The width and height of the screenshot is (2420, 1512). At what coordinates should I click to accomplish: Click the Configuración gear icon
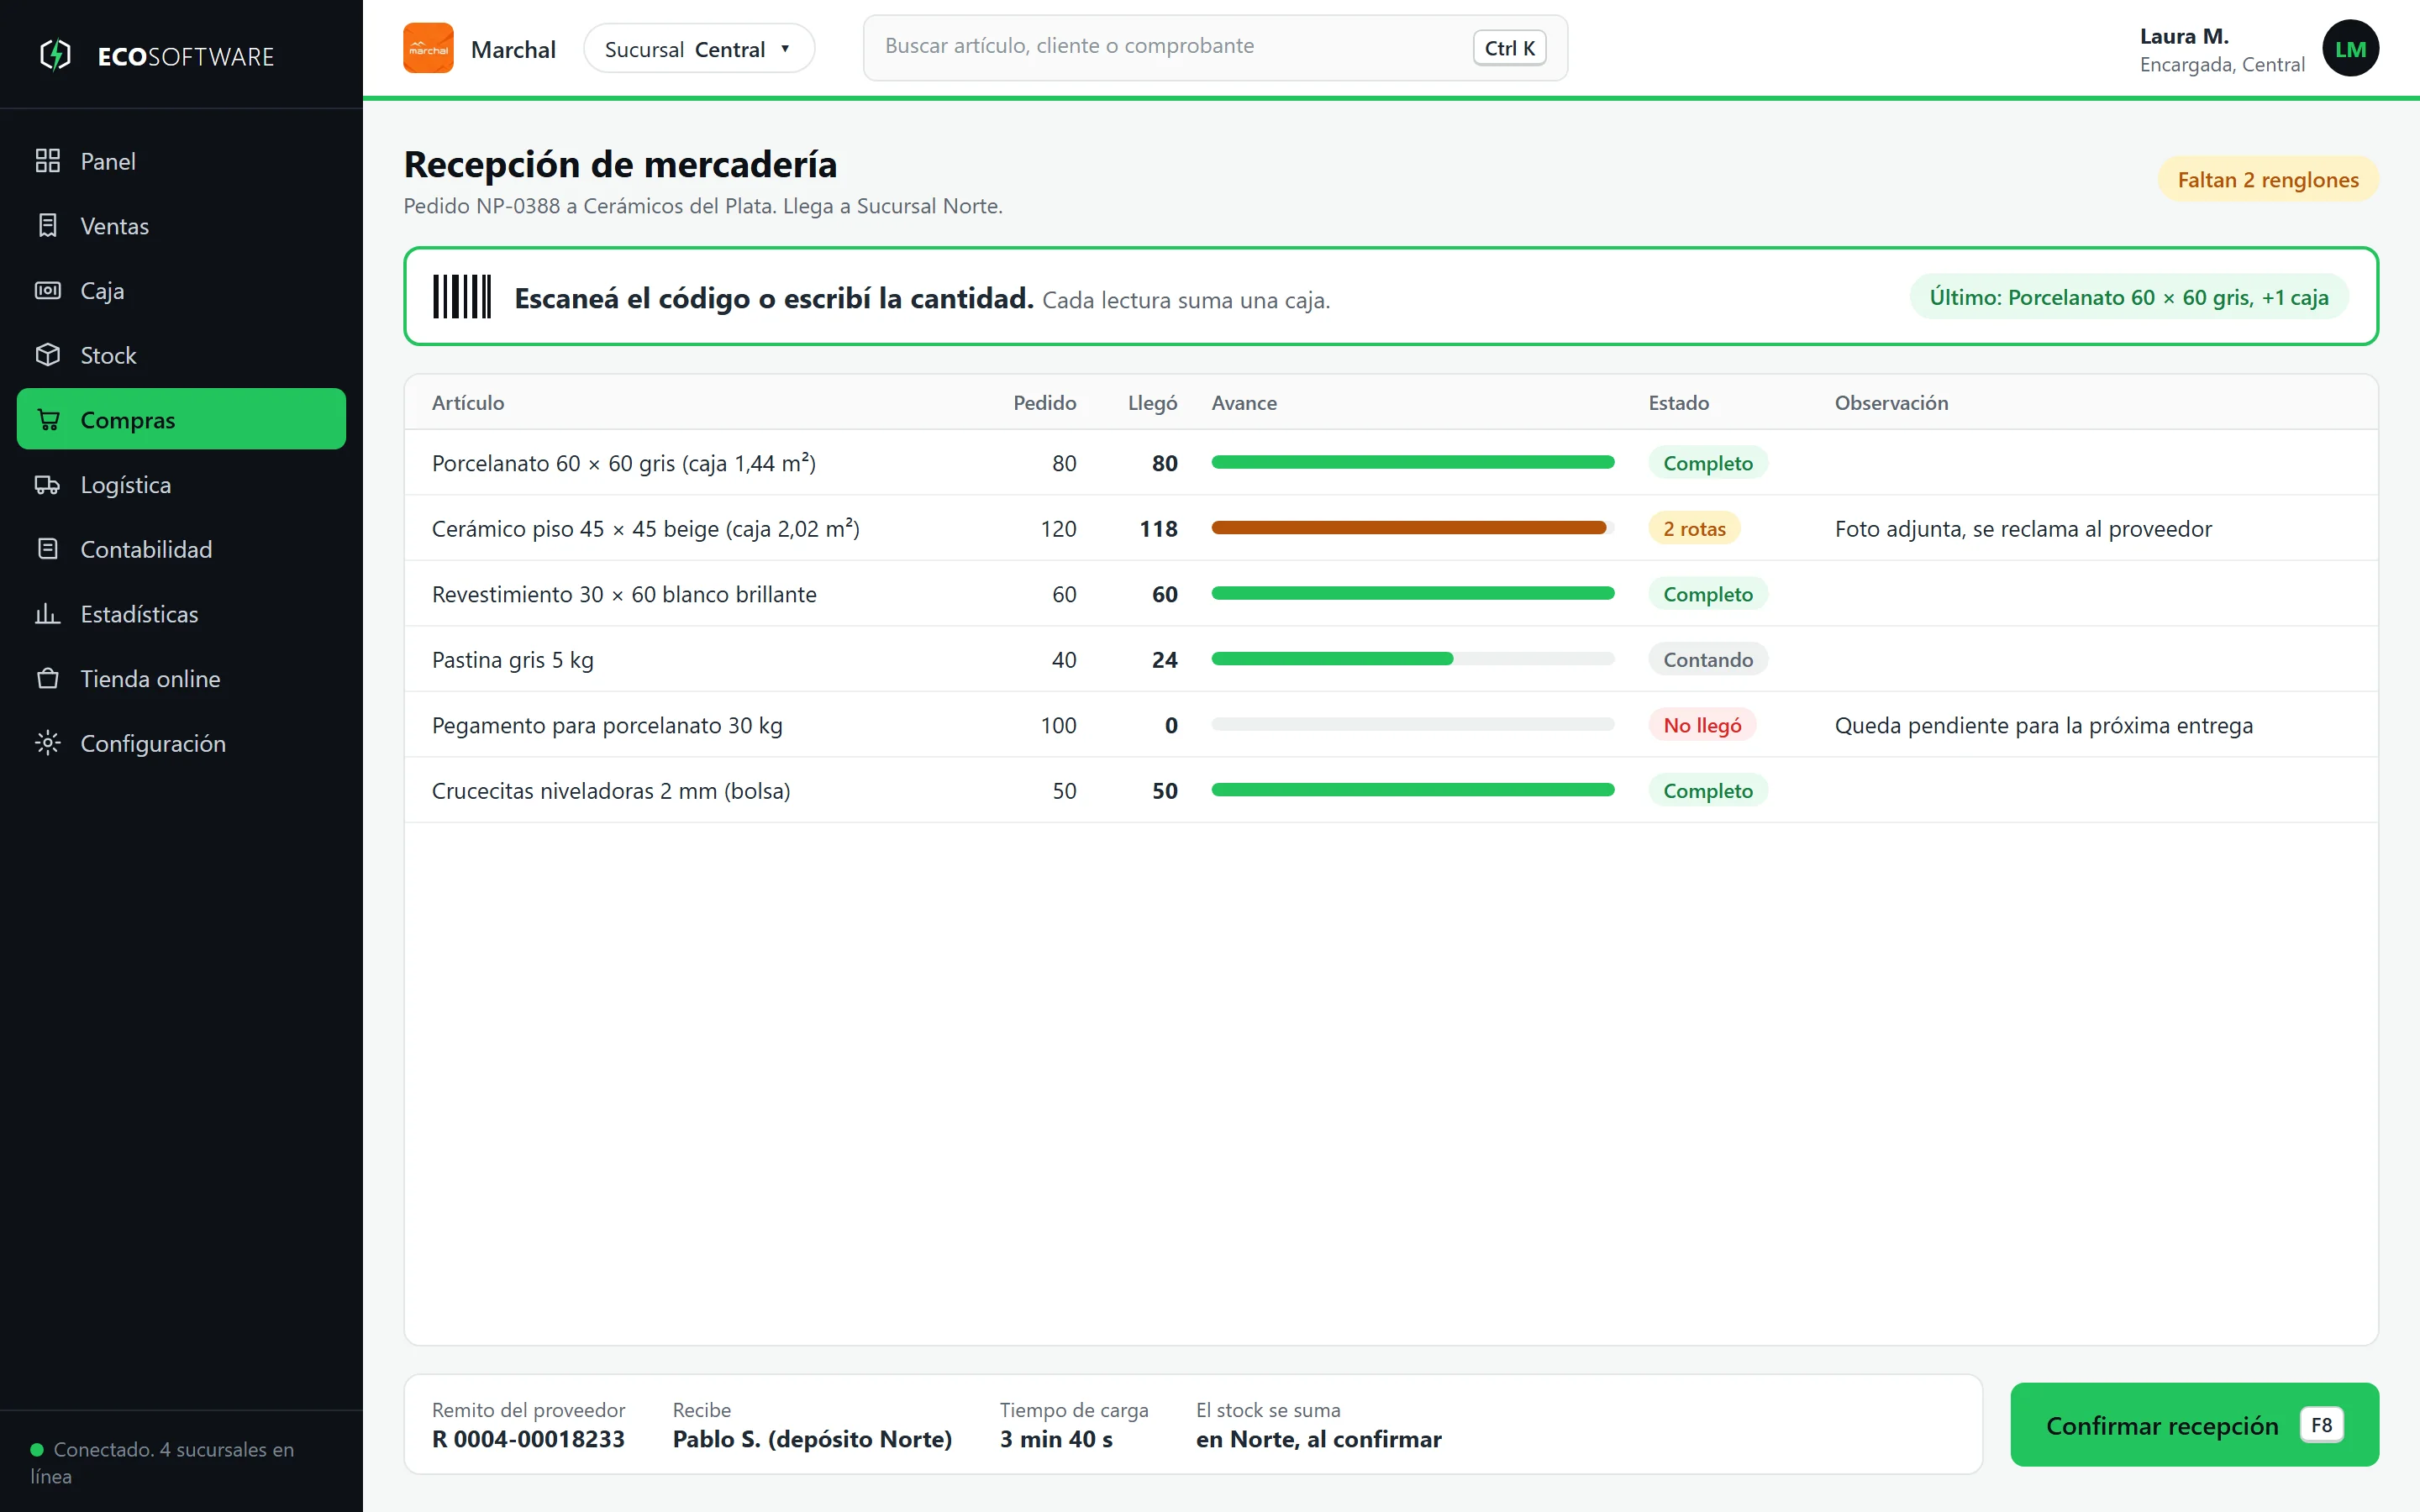(x=47, y=743)
